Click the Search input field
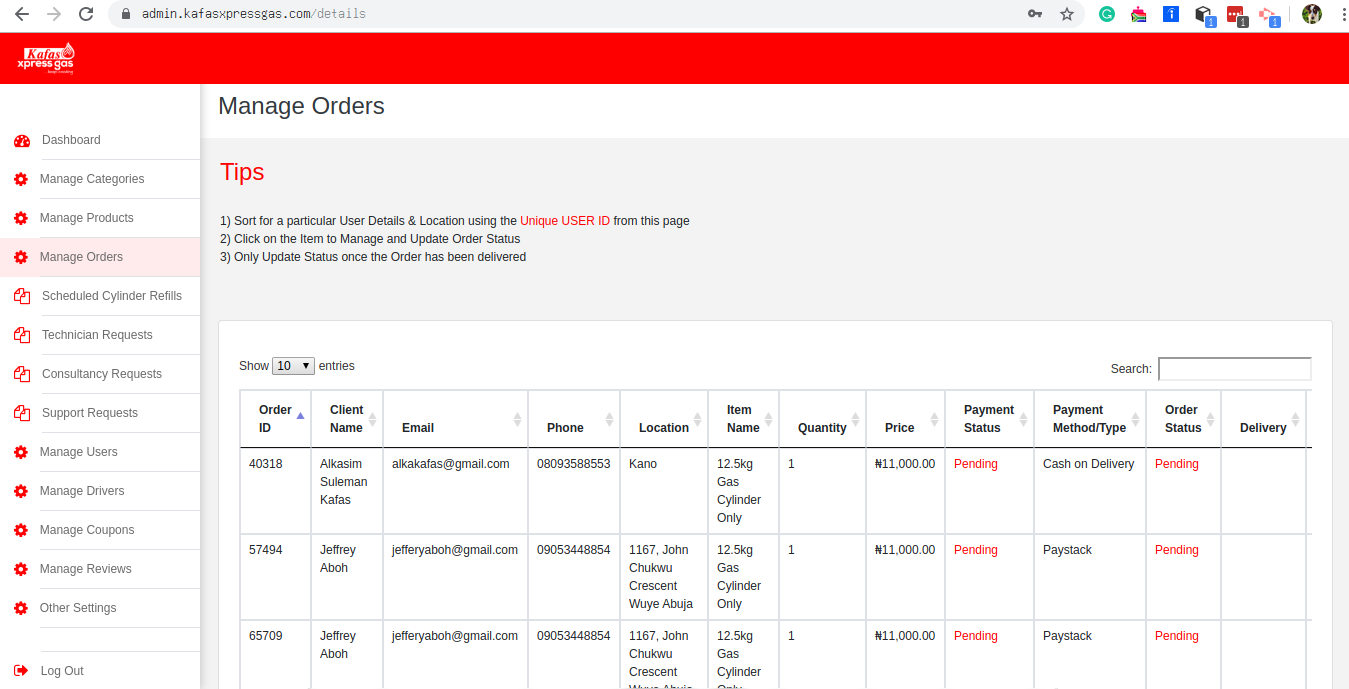 coord(1234,369)
